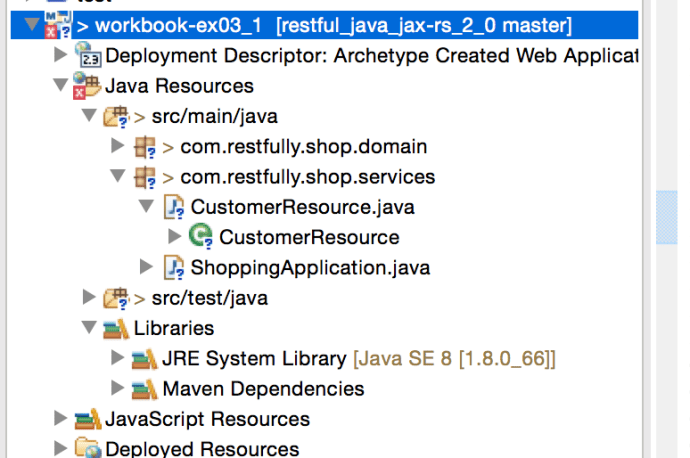Screen dimensions: 690x458
Task: Click the Maven Dependencies library icon
Action: (145, 388)
